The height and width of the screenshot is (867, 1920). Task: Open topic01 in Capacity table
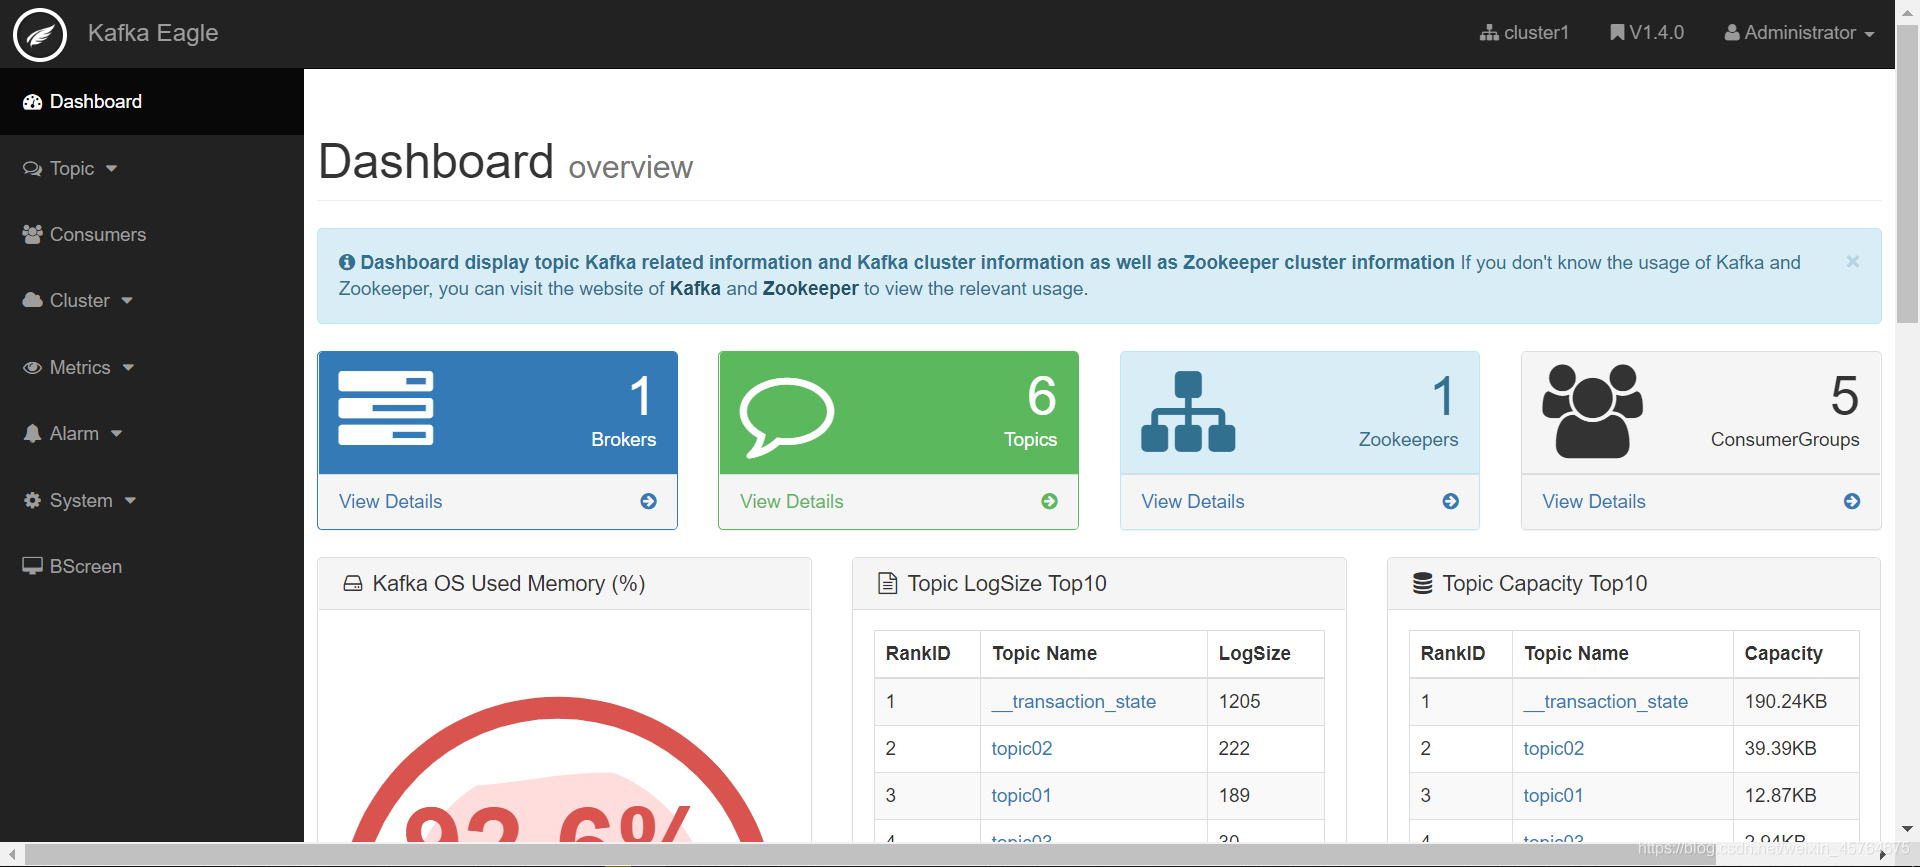tap(1553, 796)
